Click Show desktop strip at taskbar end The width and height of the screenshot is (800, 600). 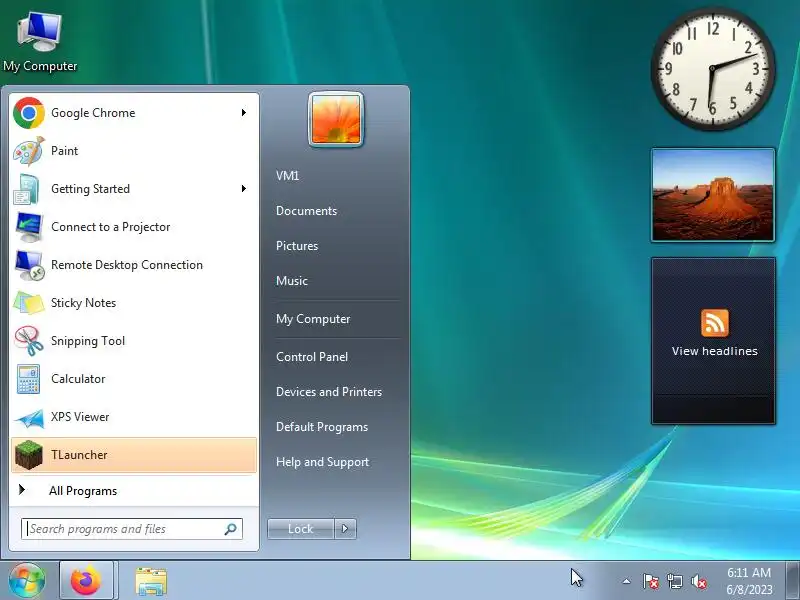coord(793,581)
